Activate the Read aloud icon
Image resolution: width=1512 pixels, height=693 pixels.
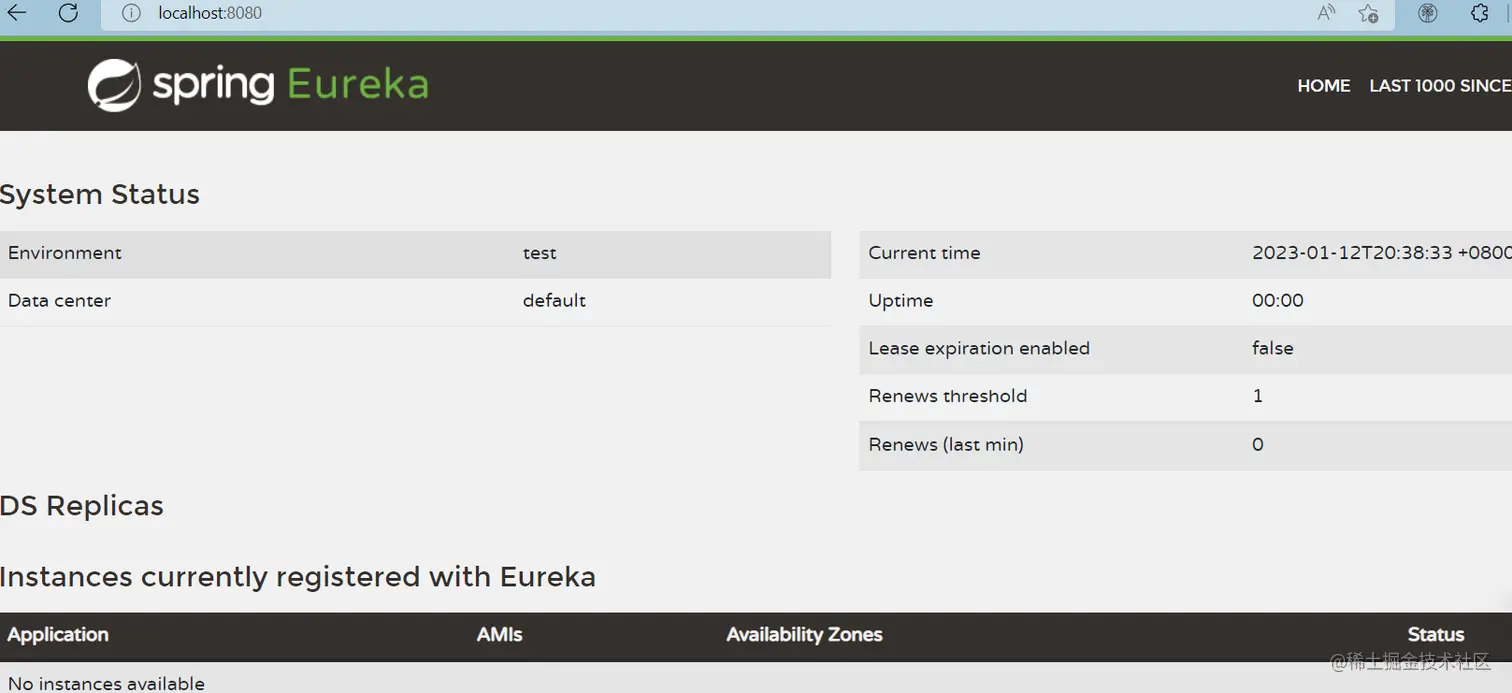pos(1327,13)
